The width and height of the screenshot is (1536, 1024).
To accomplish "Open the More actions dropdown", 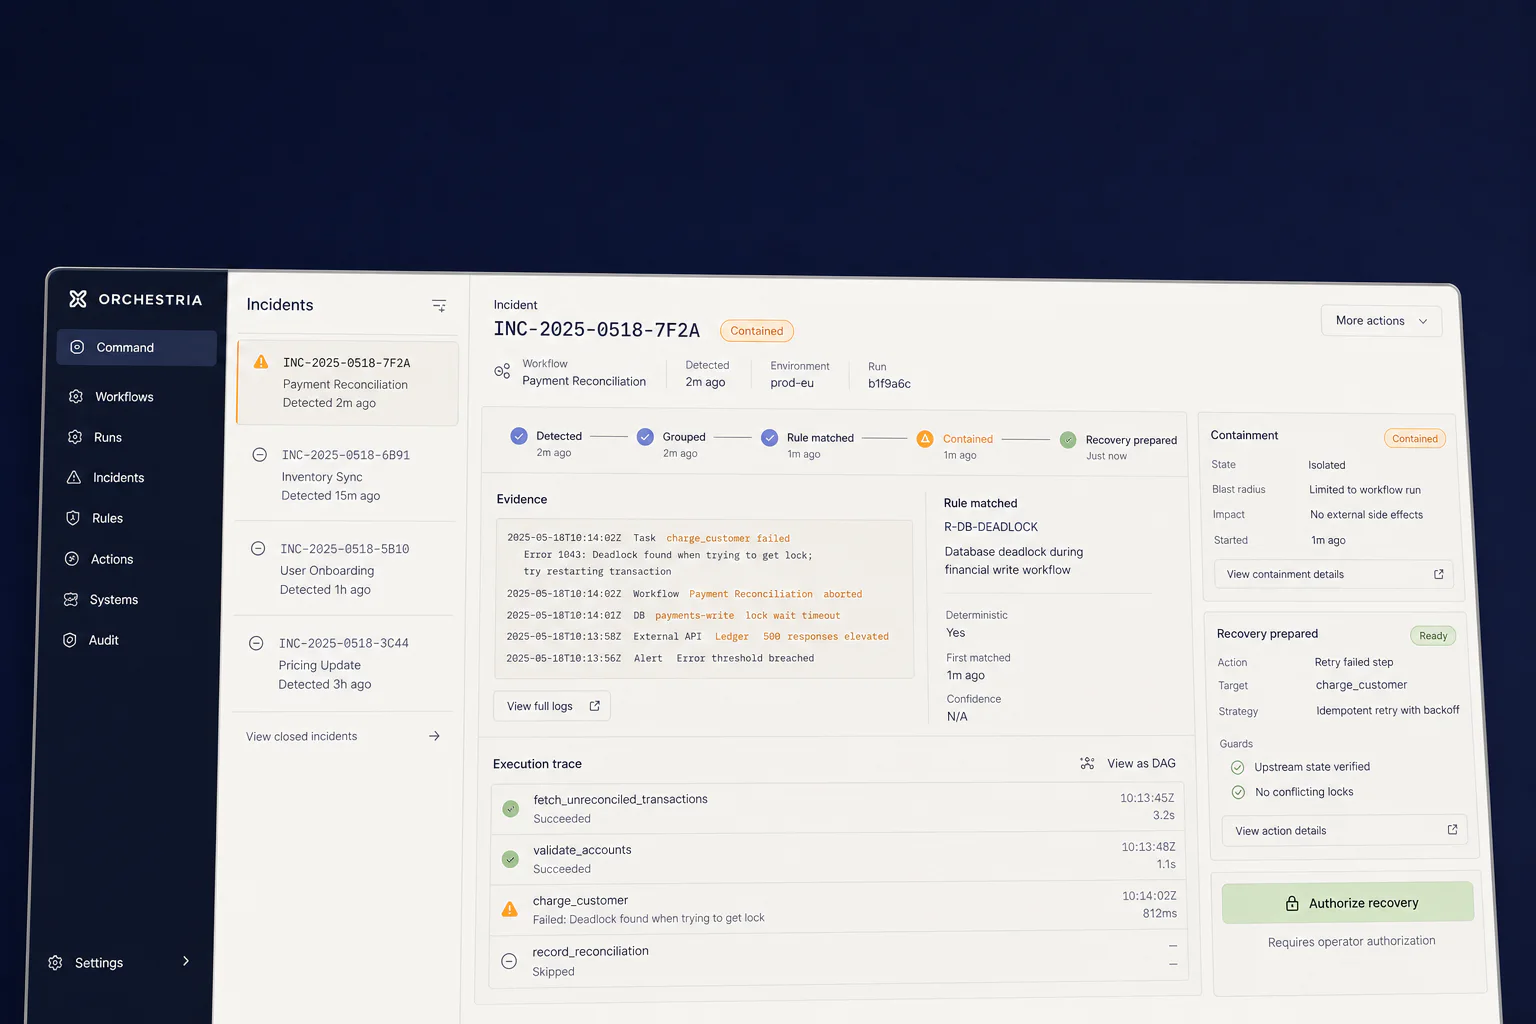I will coord(1381,321).
